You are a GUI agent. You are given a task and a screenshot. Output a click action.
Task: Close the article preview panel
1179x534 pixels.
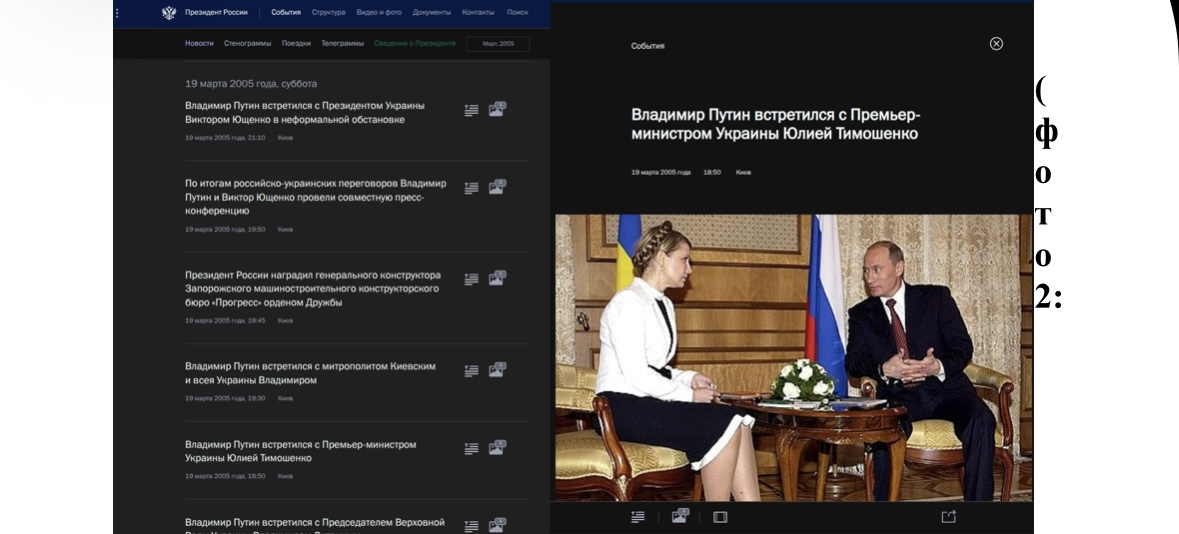click(996, 44)
